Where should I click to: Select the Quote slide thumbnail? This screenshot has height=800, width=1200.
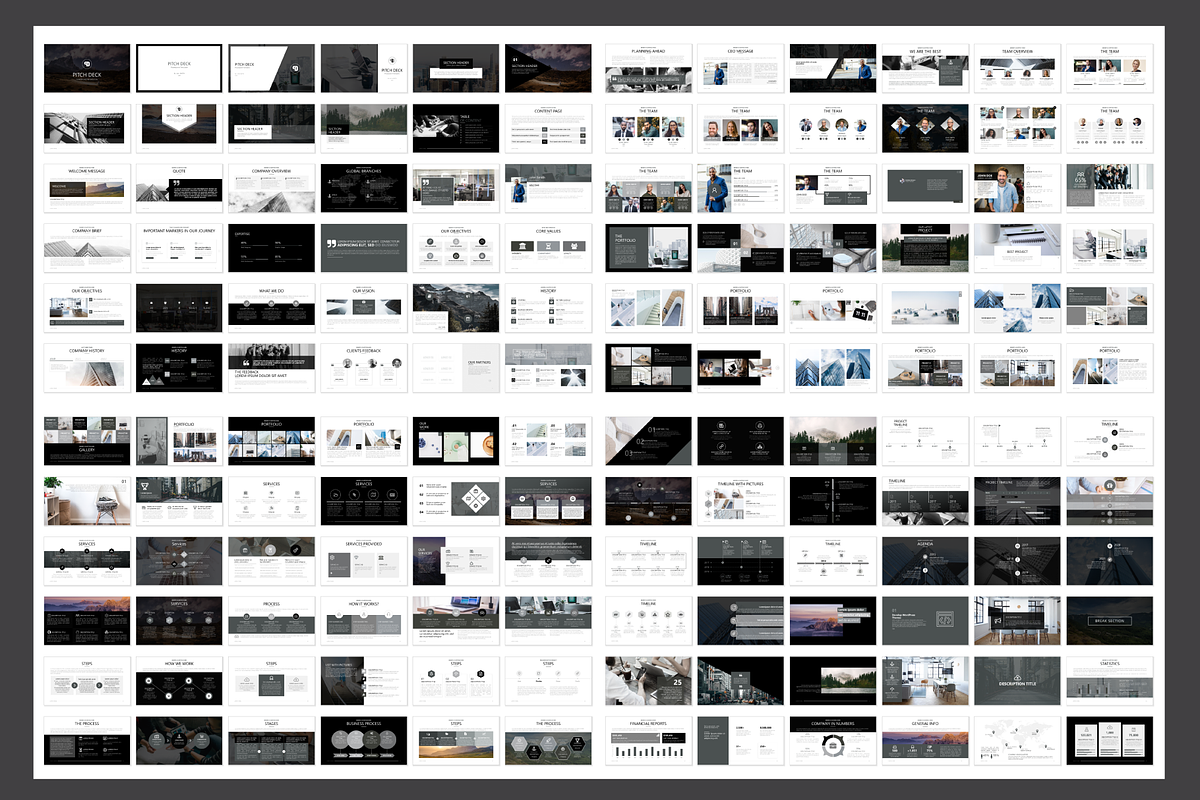(179, 188)
